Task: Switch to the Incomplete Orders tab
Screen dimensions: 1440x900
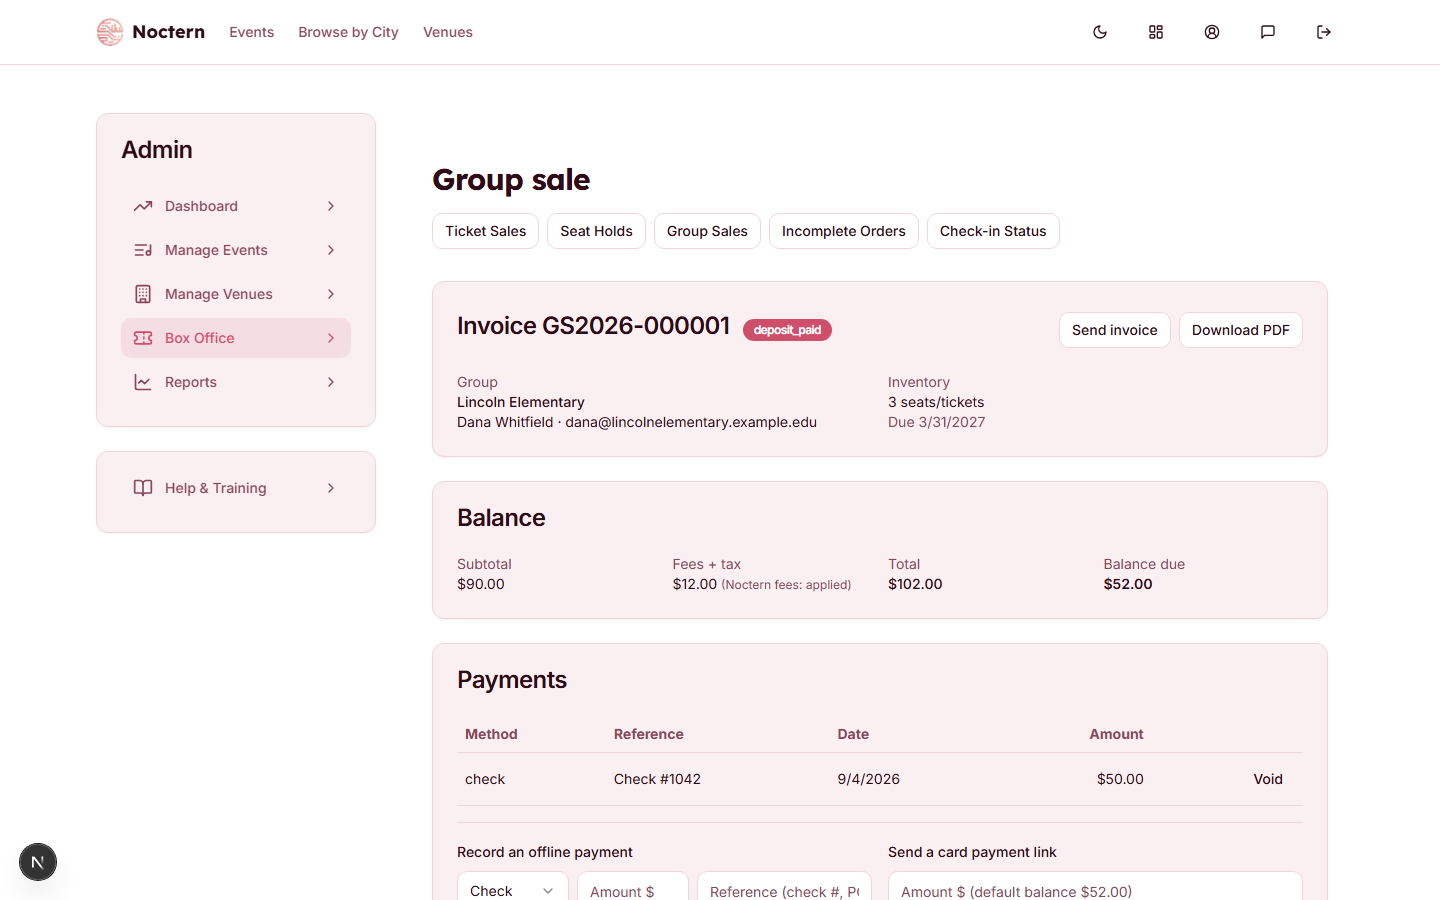Action: click(844, 231)
